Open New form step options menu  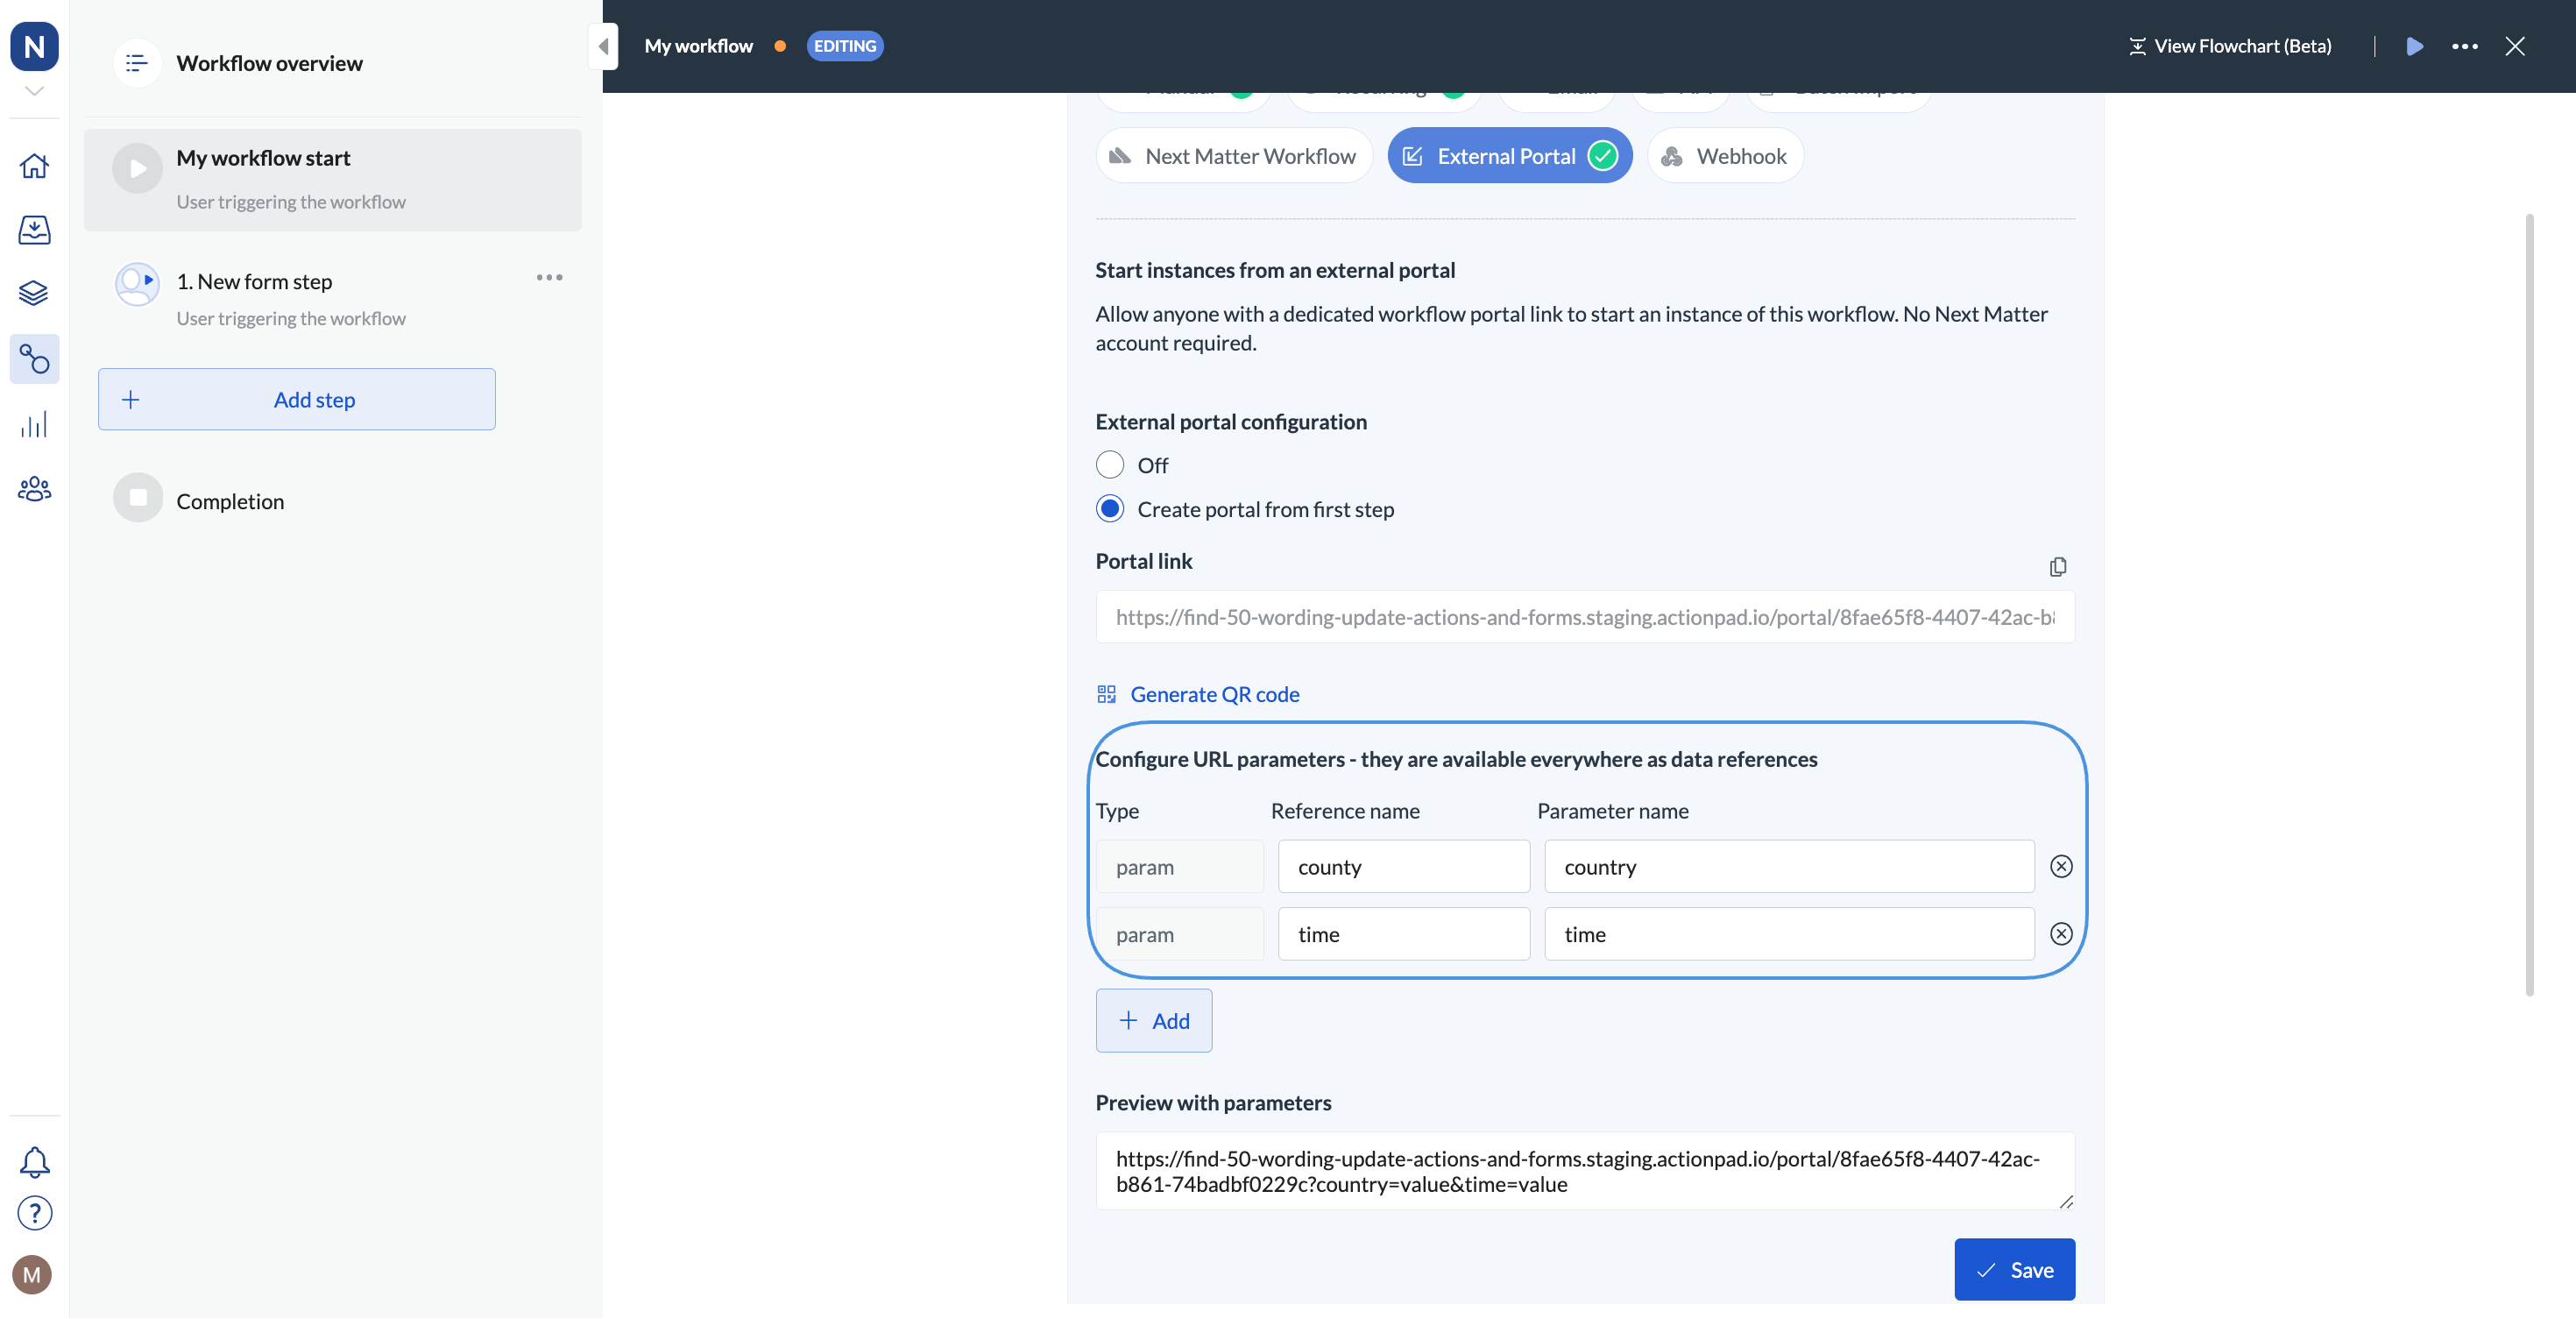tap(549, 278)
